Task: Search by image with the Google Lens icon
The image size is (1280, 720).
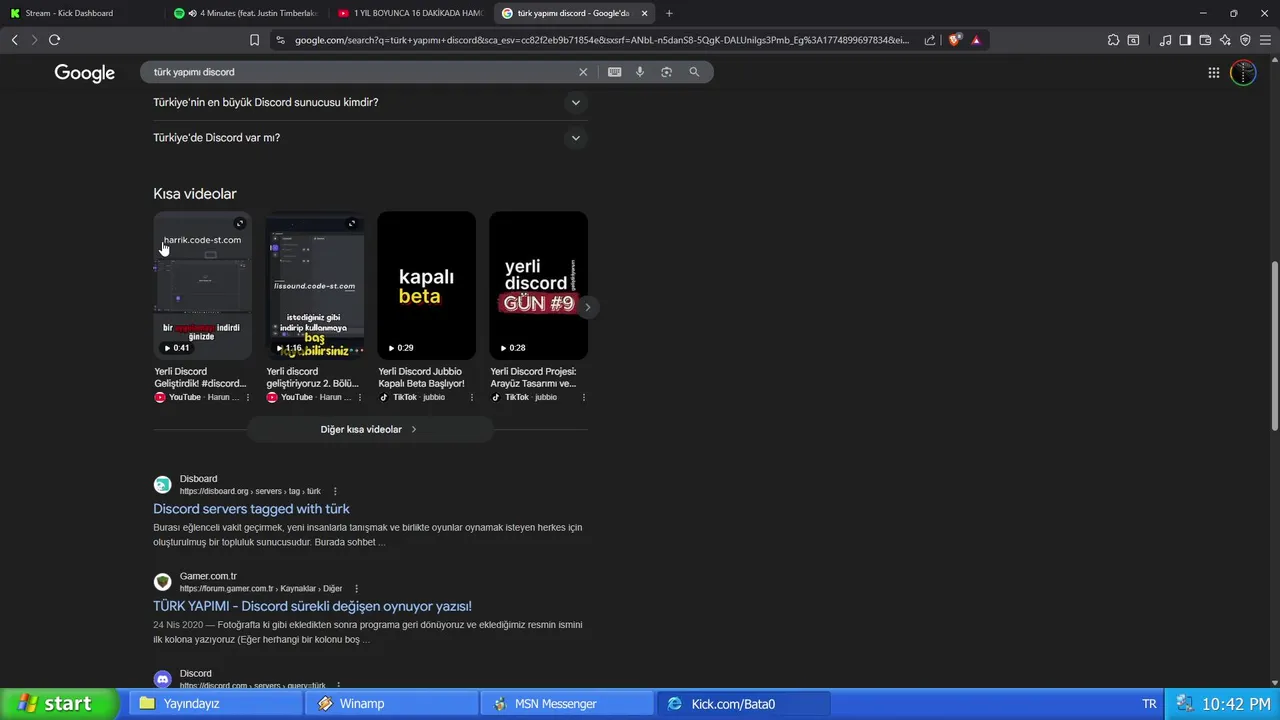Action: click(x=666, y=72)
